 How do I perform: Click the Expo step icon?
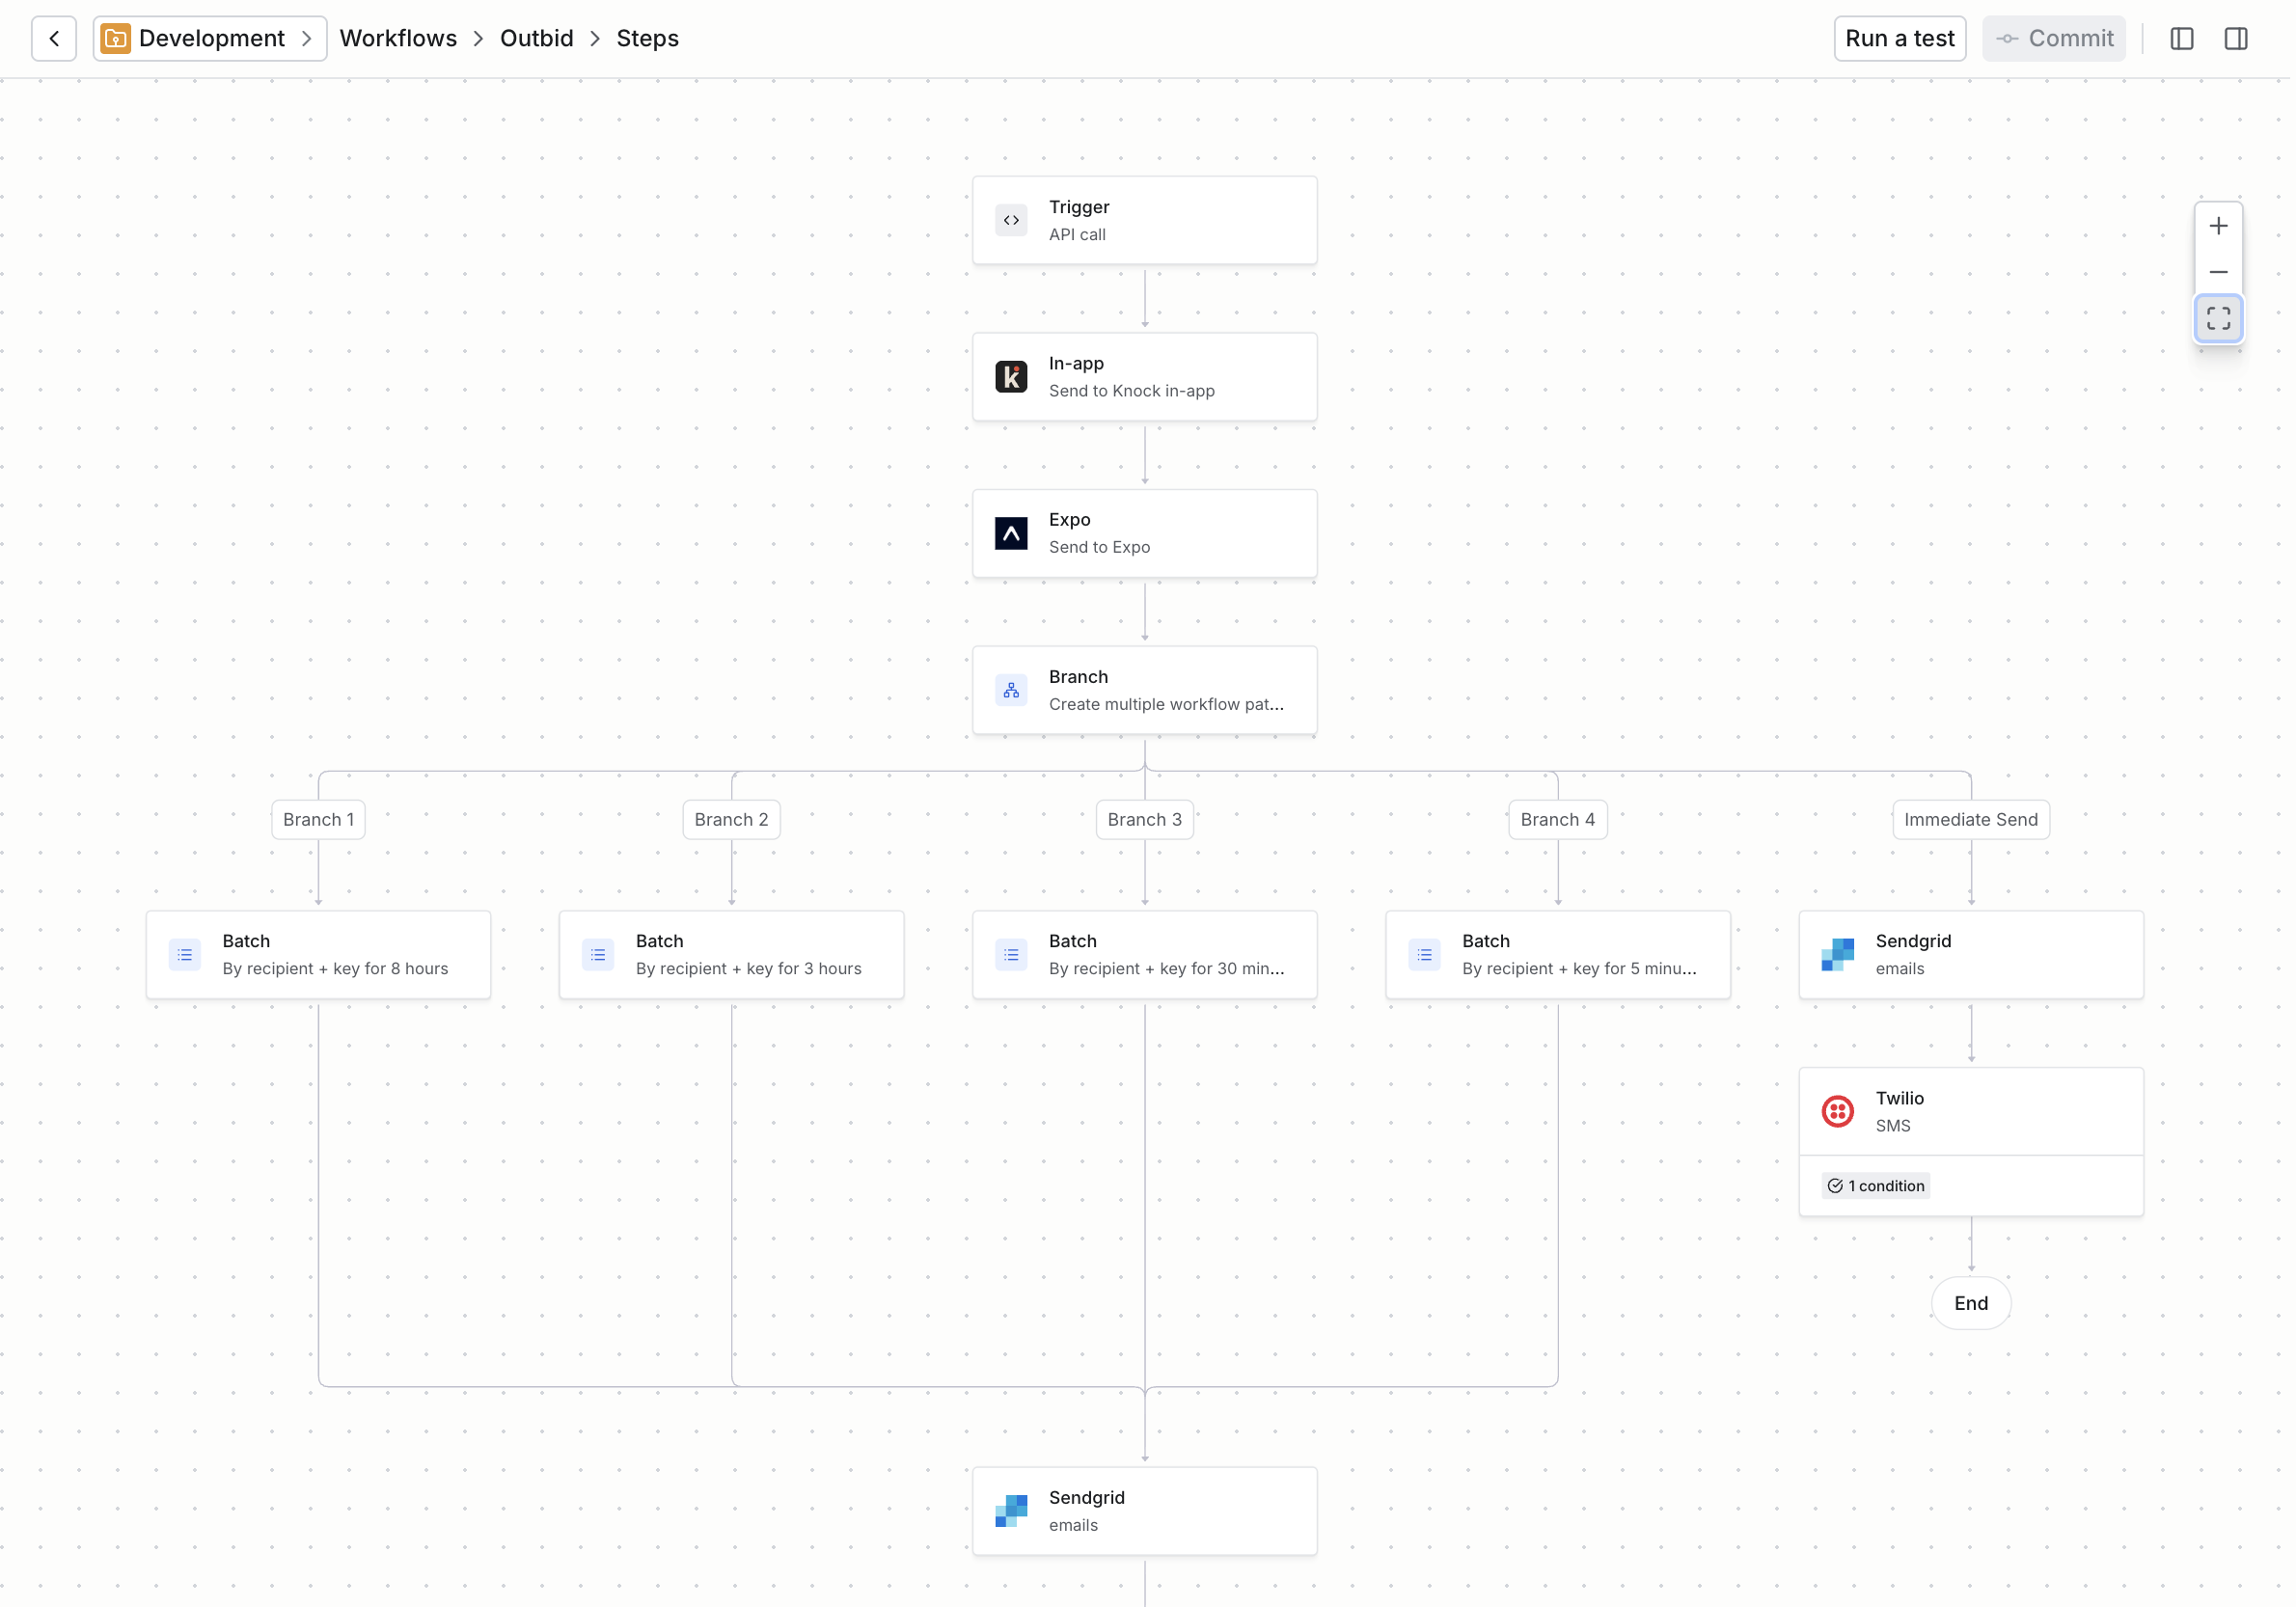click(x=1010, y=533)
